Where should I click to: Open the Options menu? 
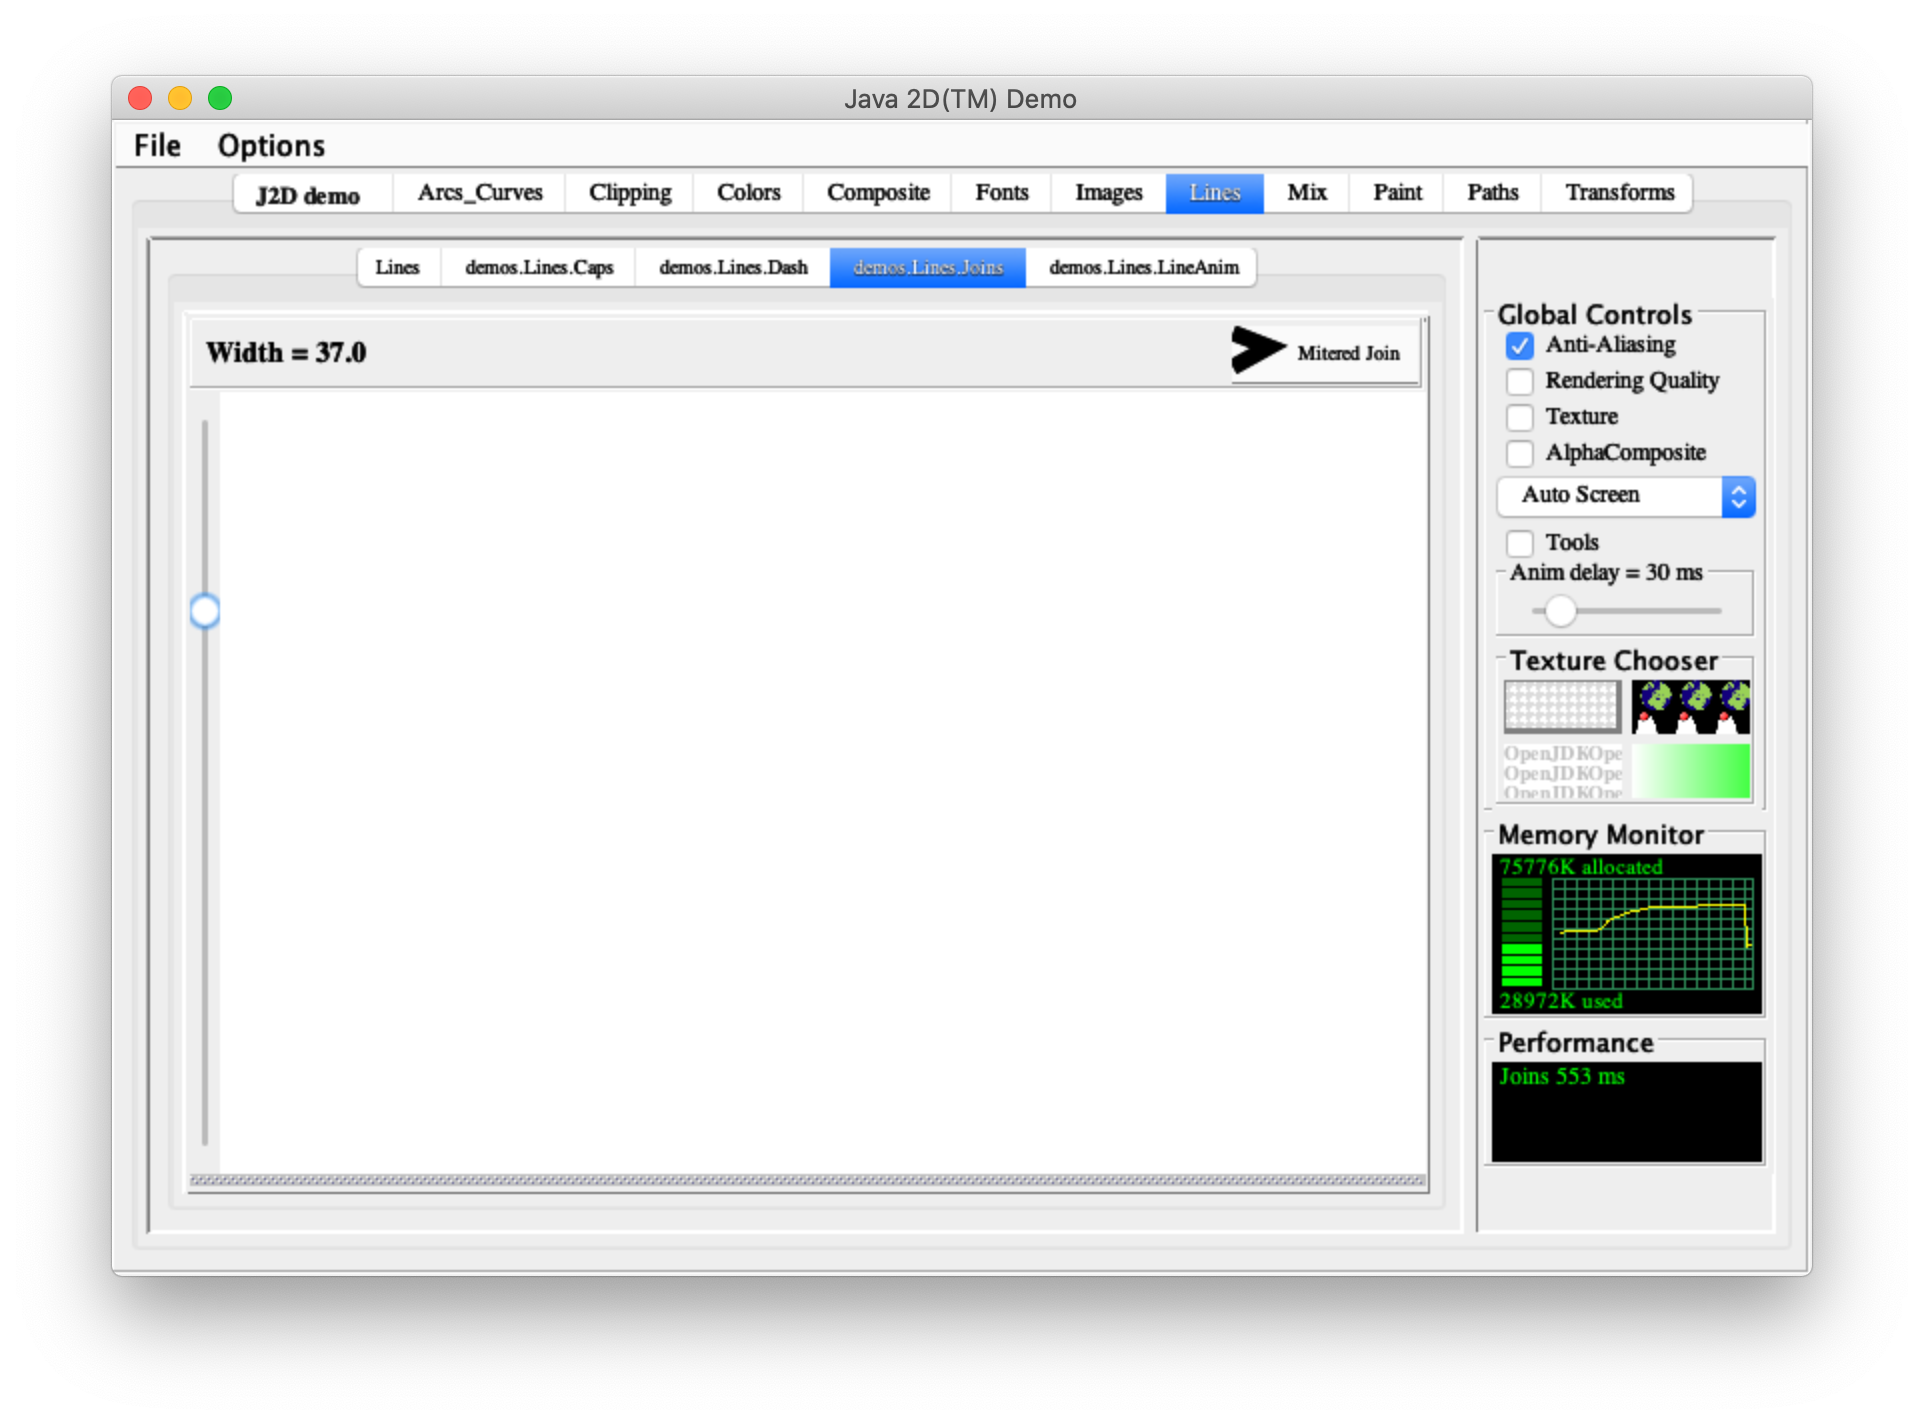(271, 146)
